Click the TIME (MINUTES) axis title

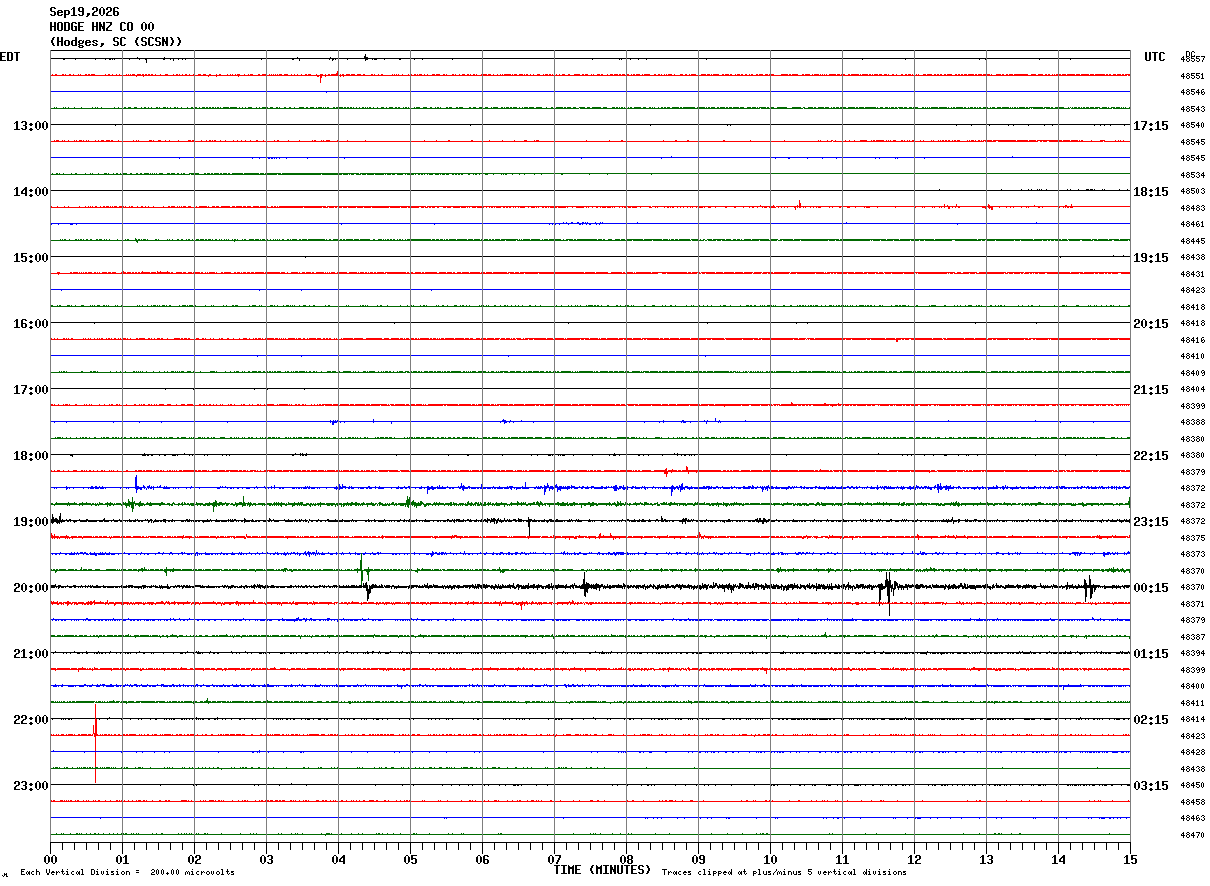point(603,870)
